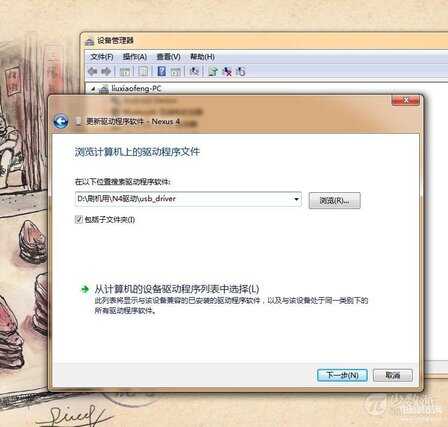The image size is (448, 427).
Task: Click the 取消 cancel button
Action: 393,375
